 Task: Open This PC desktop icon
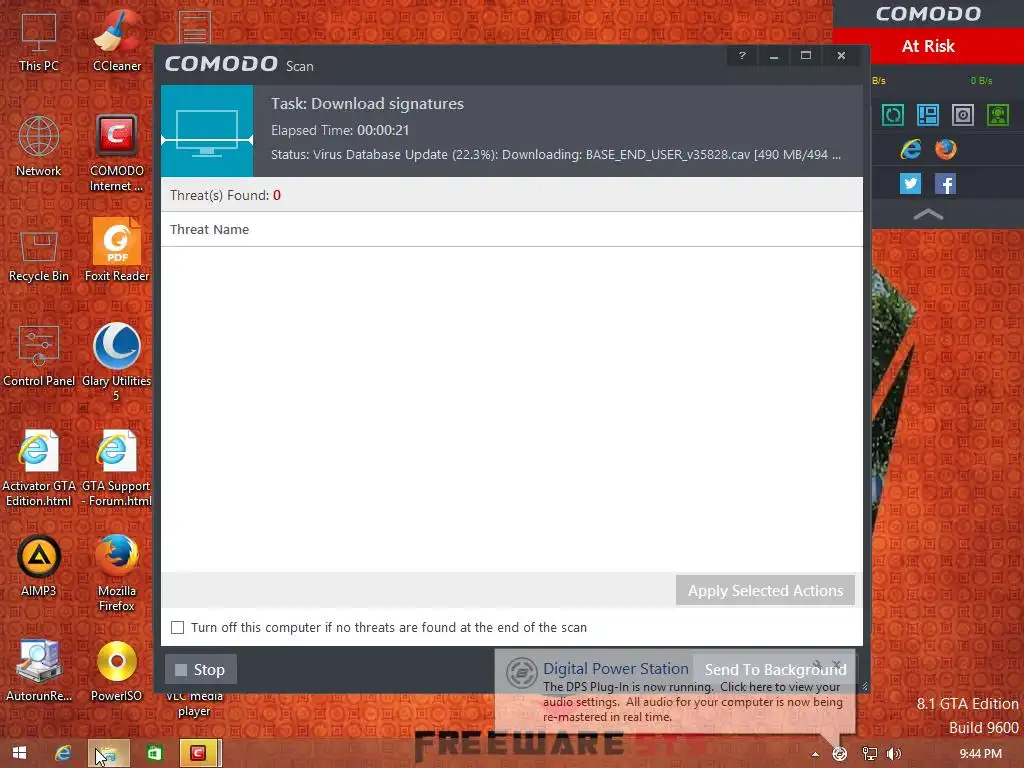click(39, 40)
